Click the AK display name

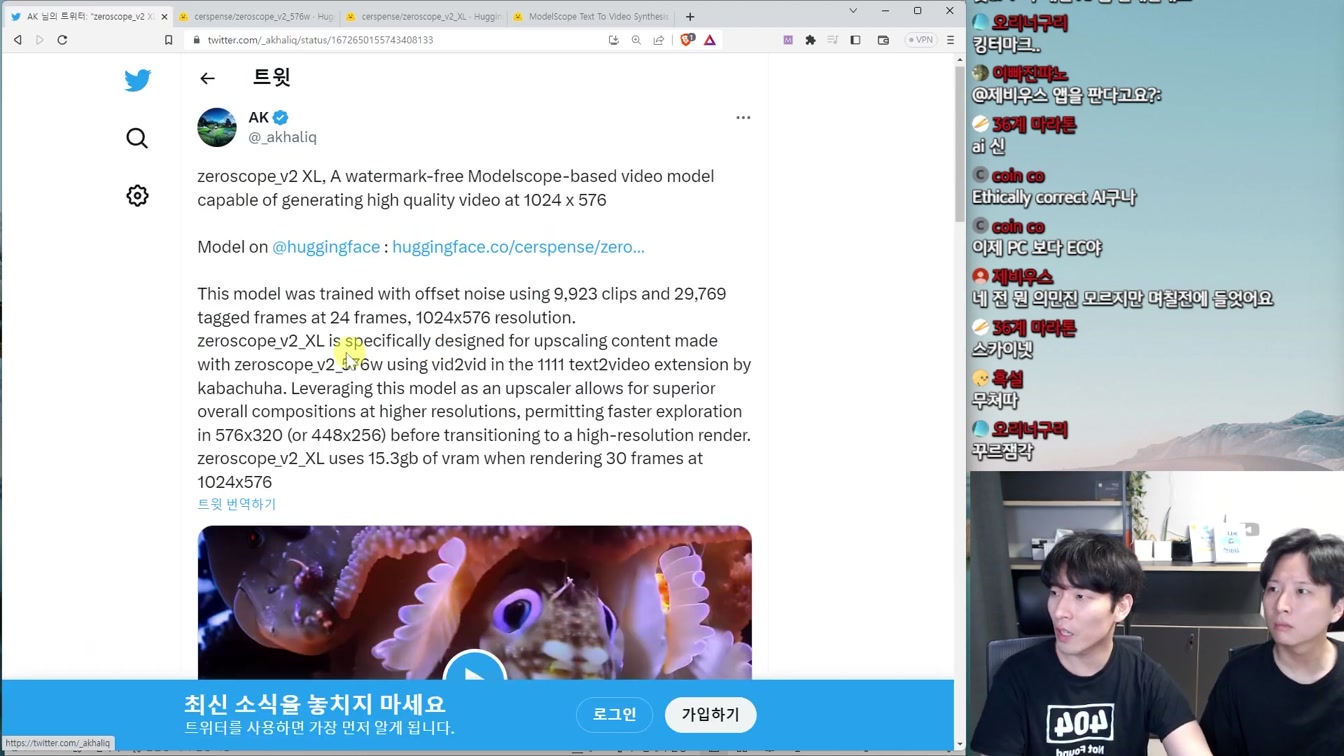(x=259, y=117)
